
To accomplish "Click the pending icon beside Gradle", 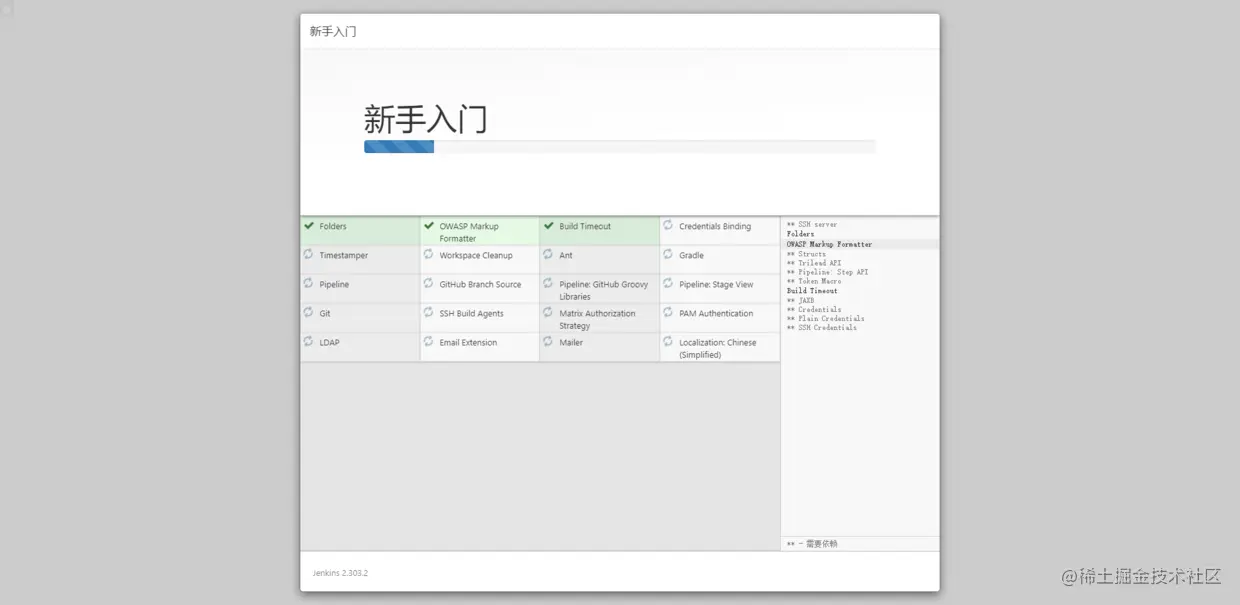I will (668, 255).
